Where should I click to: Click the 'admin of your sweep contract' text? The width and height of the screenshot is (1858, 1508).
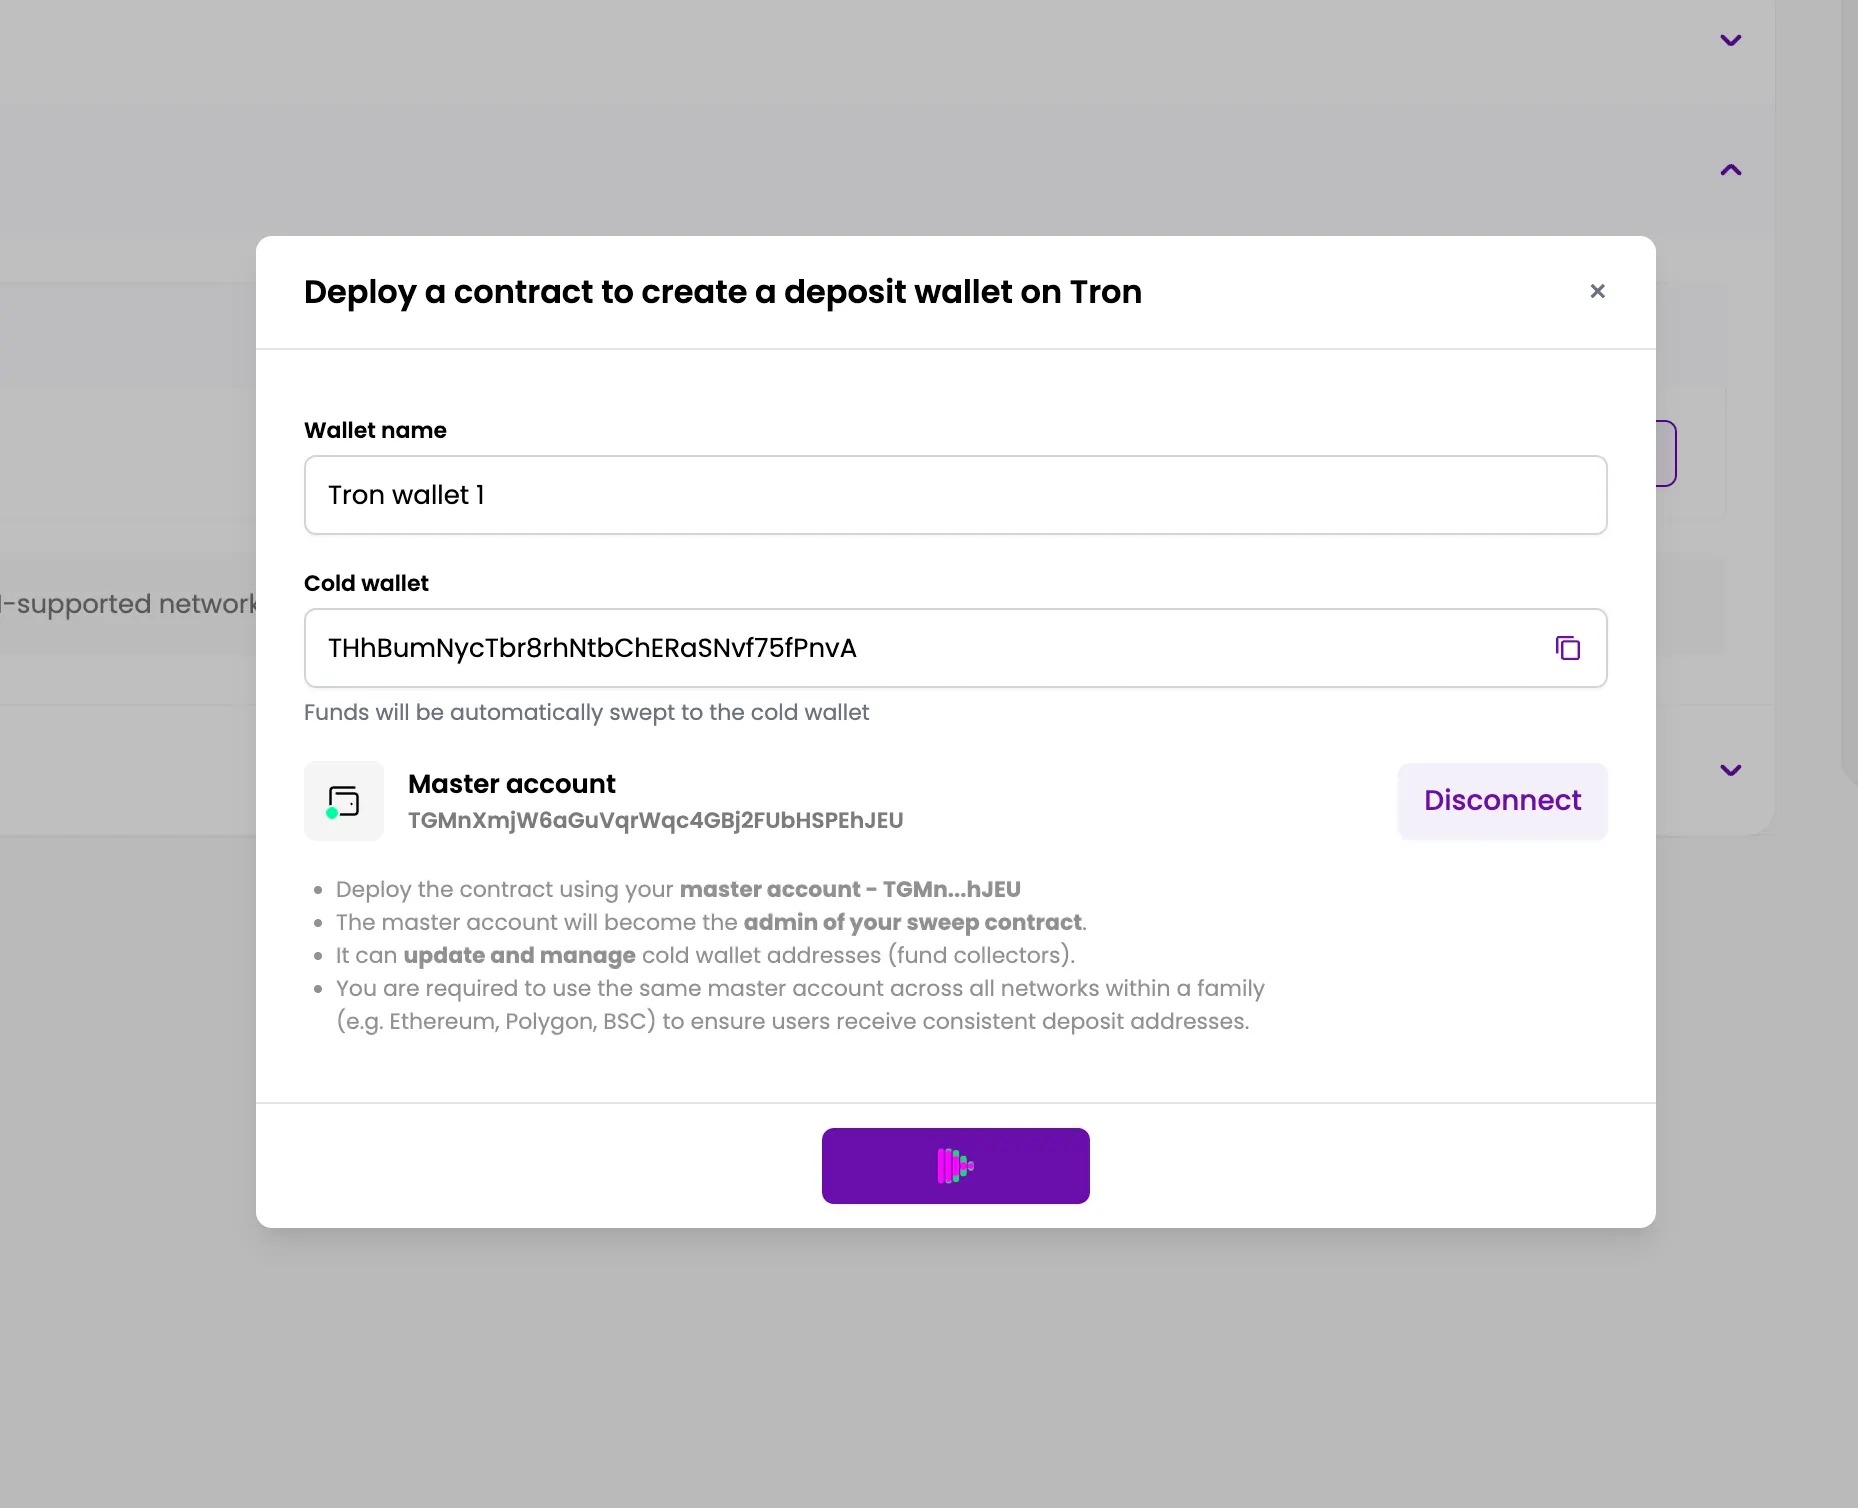[912, 922]
